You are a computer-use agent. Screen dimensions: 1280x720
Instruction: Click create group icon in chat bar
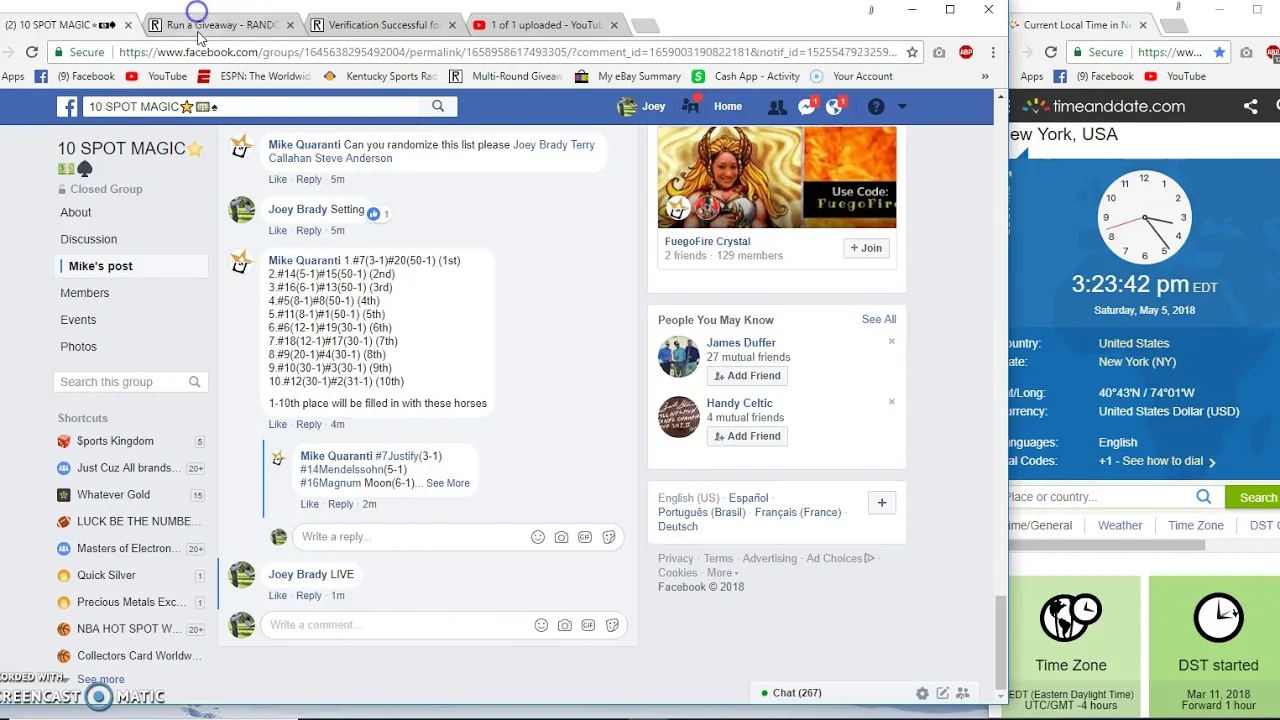click(963, 693)
